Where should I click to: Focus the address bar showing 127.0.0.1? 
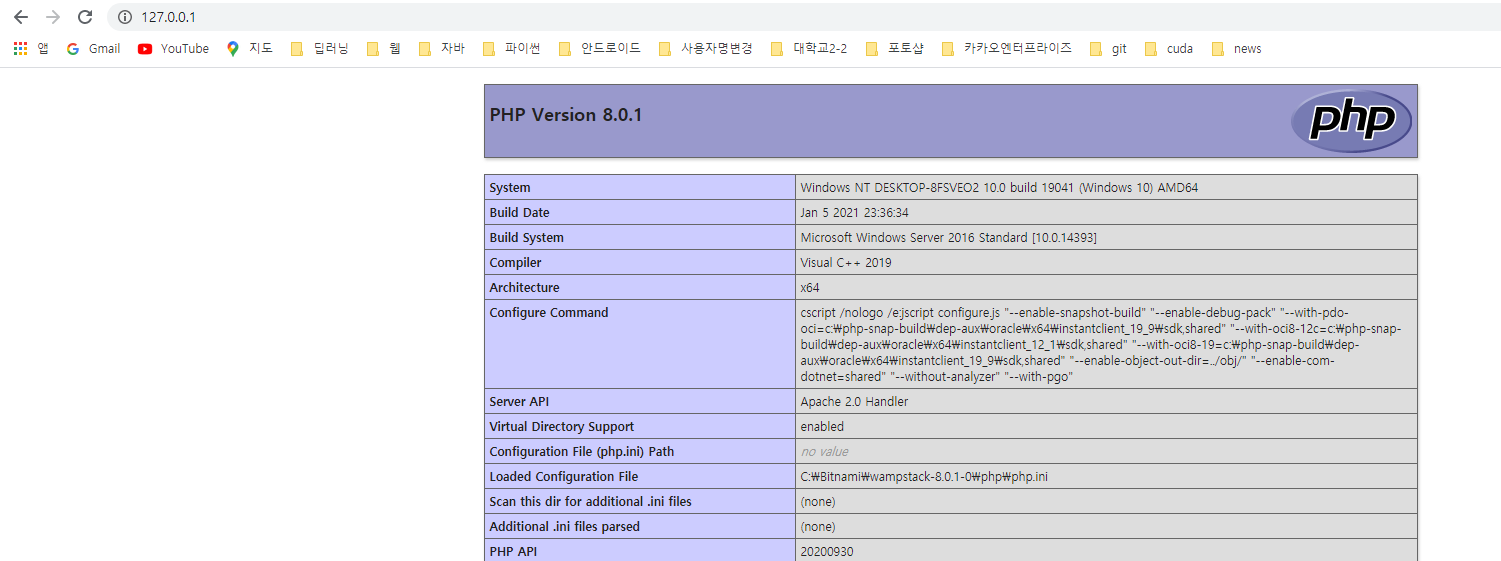click(x=800, y=17)
